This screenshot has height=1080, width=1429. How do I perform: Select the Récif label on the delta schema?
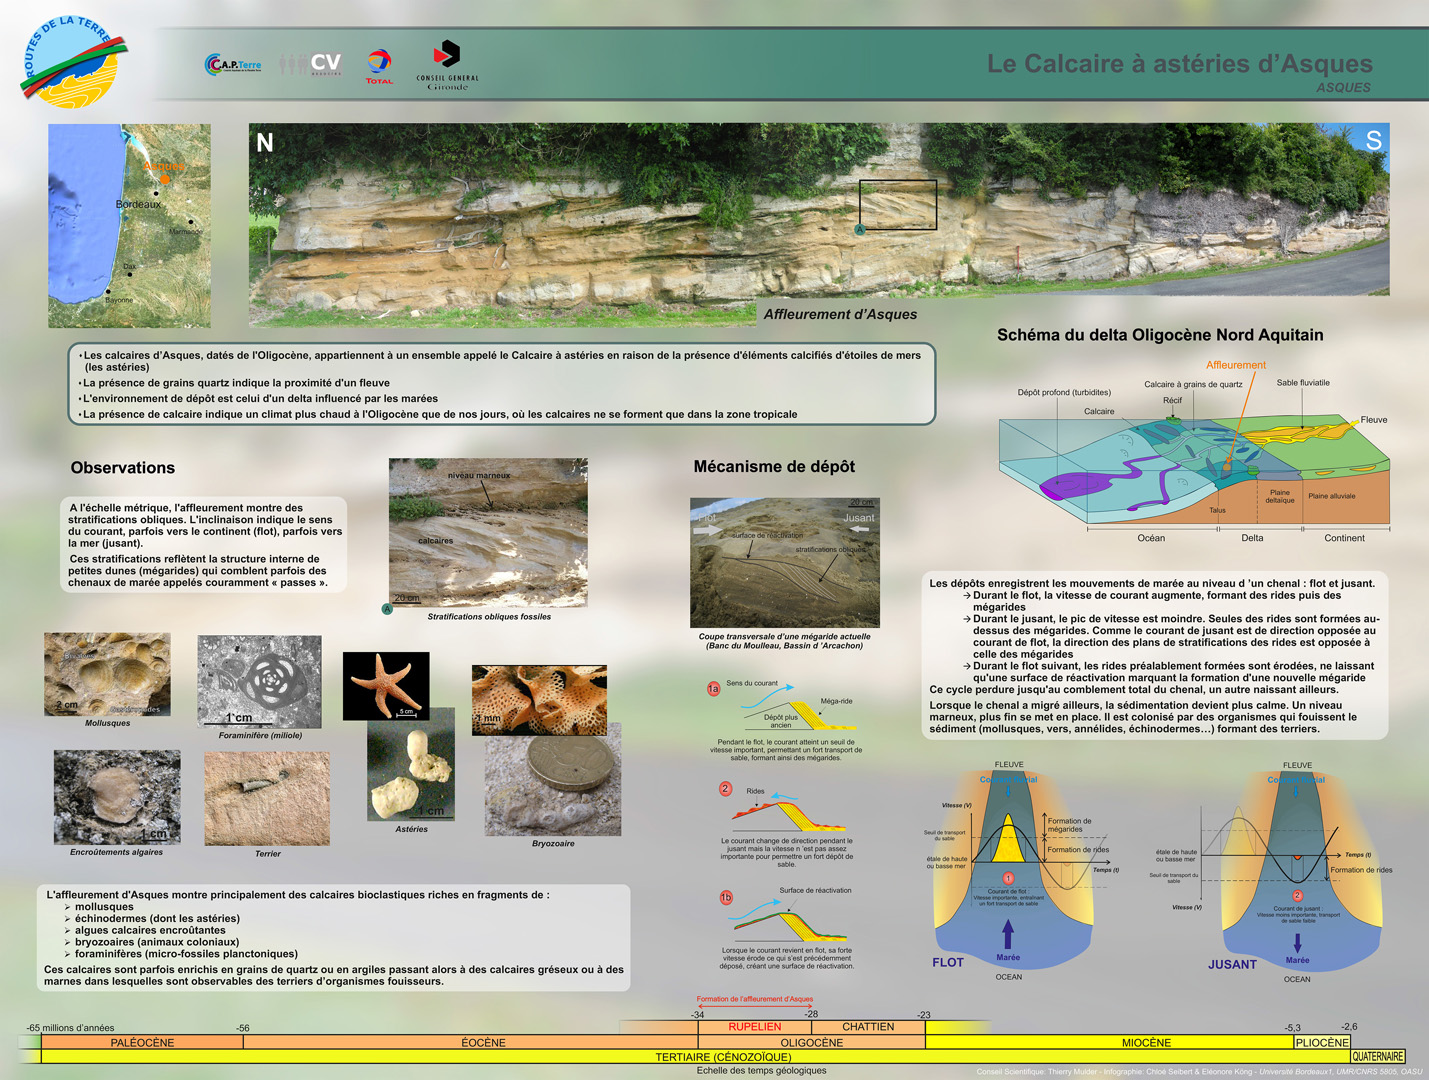pyautogui.click(x=1172, y=400)
